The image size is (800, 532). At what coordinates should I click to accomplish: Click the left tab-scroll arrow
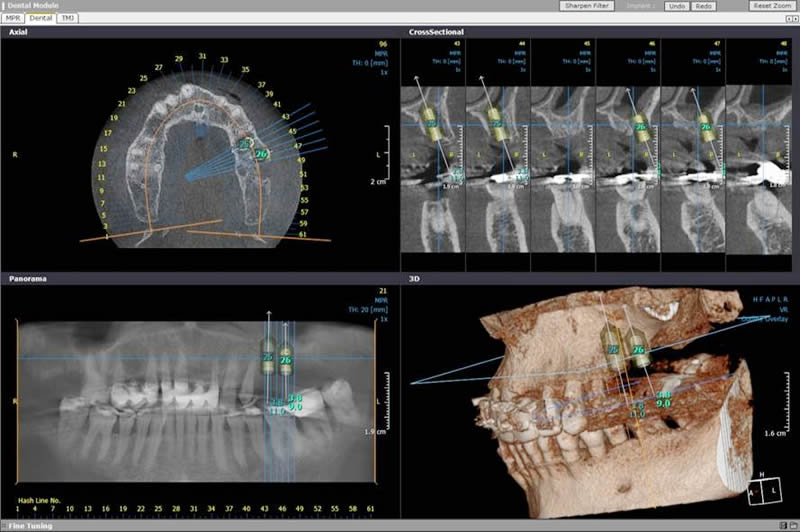pyautogui.click(x=789, y=18)
